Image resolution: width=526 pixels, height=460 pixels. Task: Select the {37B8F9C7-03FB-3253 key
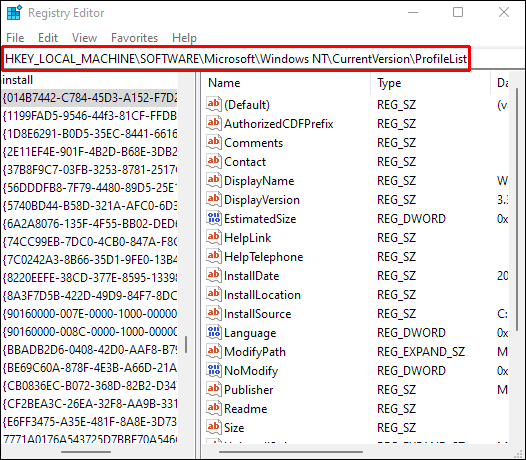click(x=89, y=170)
